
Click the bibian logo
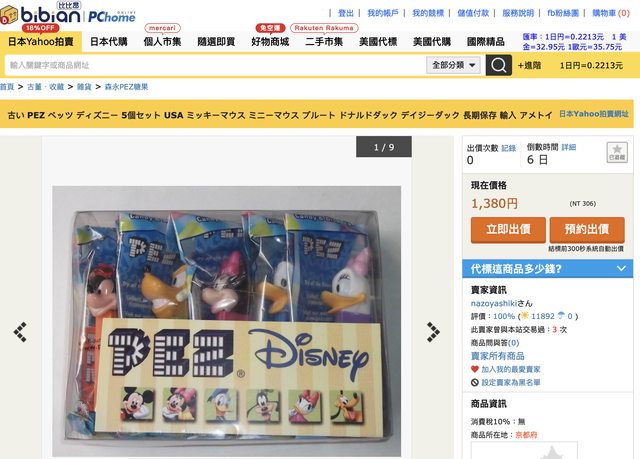(41, 15)
